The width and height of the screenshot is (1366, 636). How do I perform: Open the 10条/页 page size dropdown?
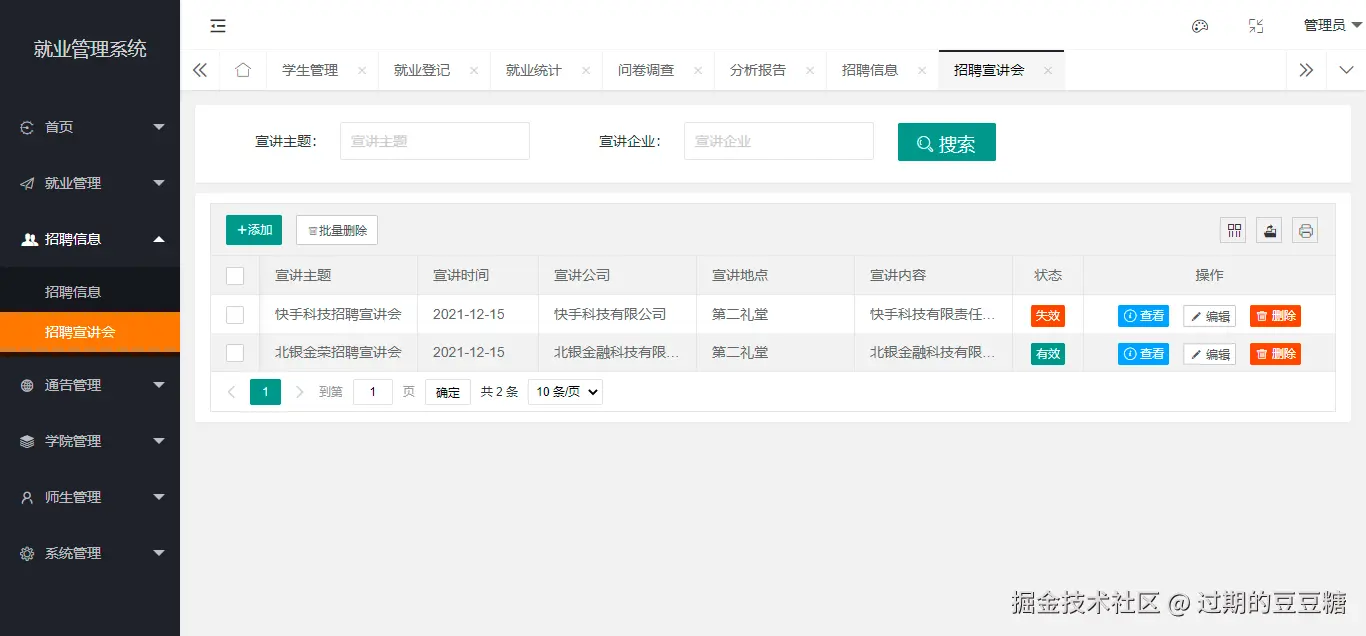(x=564, y=391)
